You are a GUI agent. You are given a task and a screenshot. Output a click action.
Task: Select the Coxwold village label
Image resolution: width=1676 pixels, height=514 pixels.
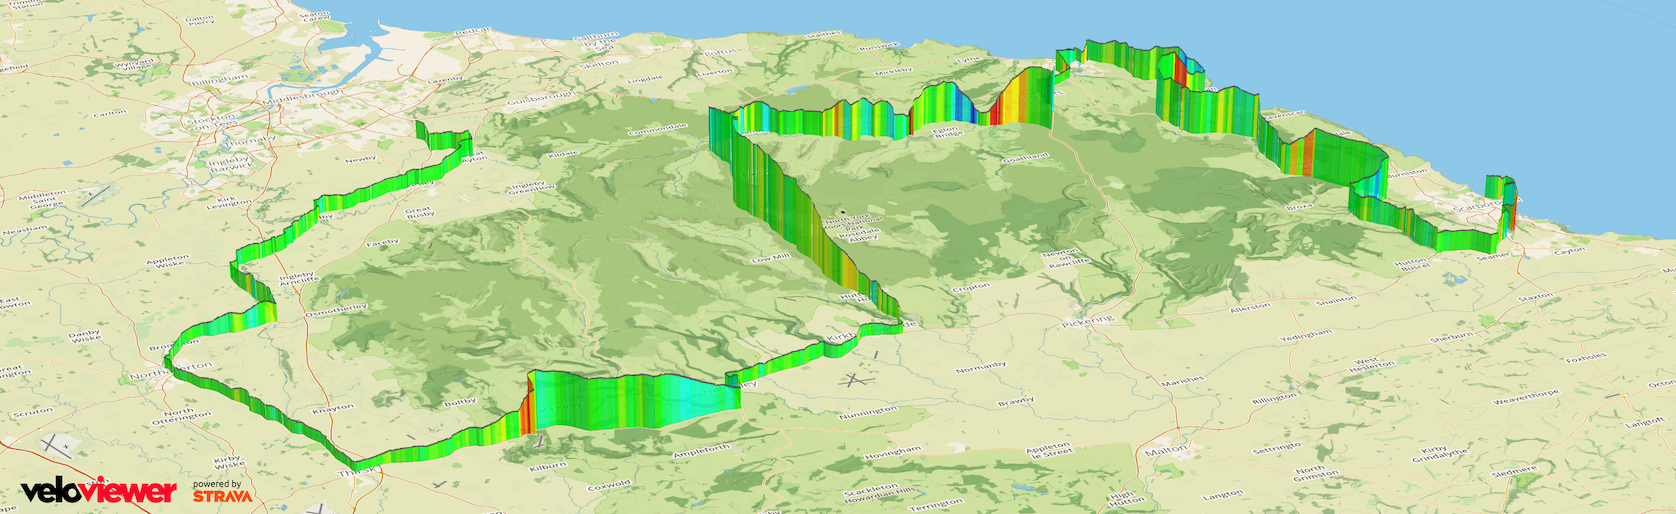point(610,486)
